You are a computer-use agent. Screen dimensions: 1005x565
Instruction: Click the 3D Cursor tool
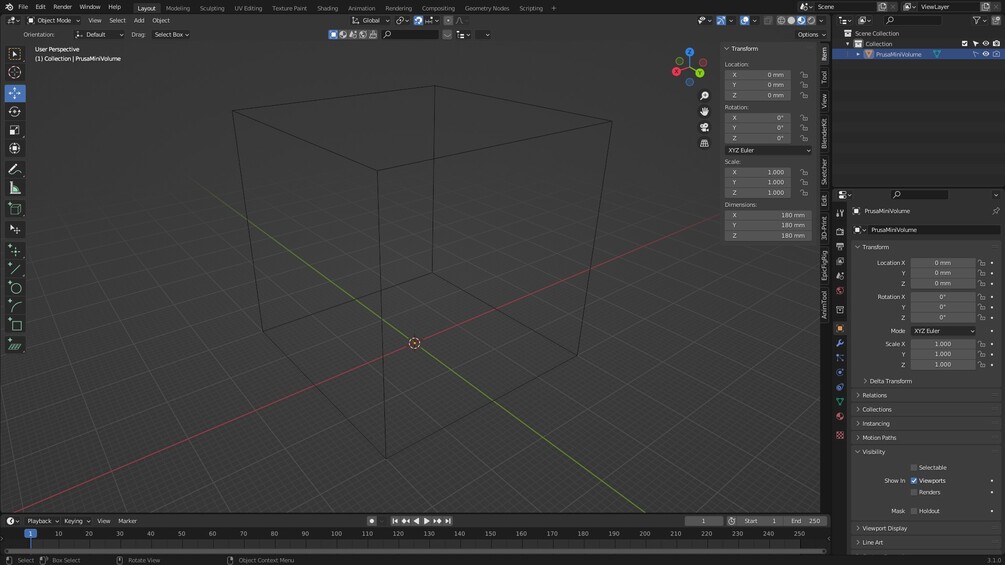pos(15,73)
